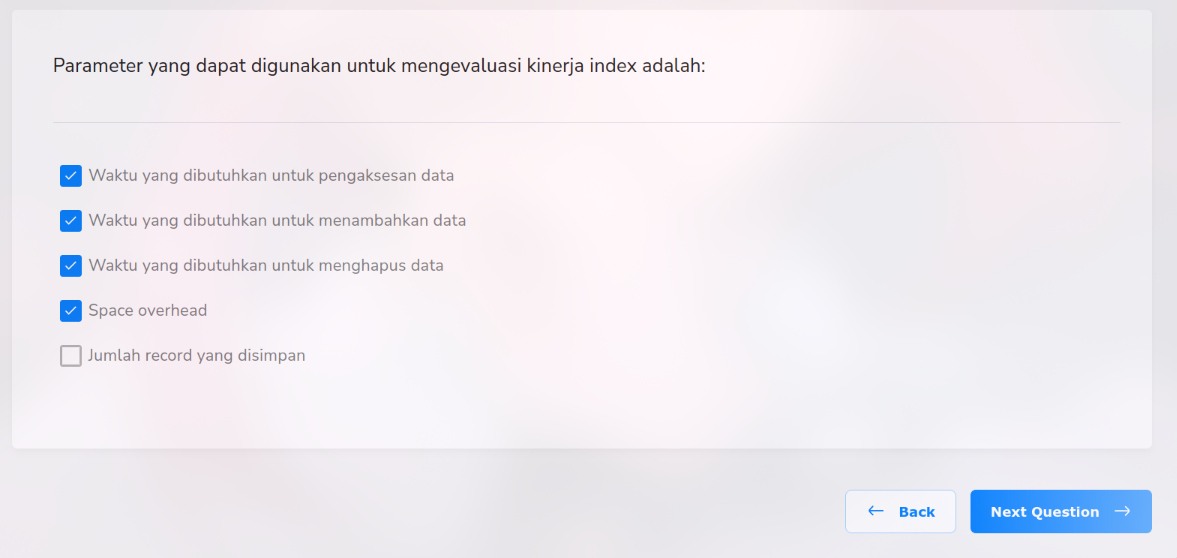Click the 'Space overhead' option text
The width and height of the screenshot is (1177, 558).
tap(148, 311)
